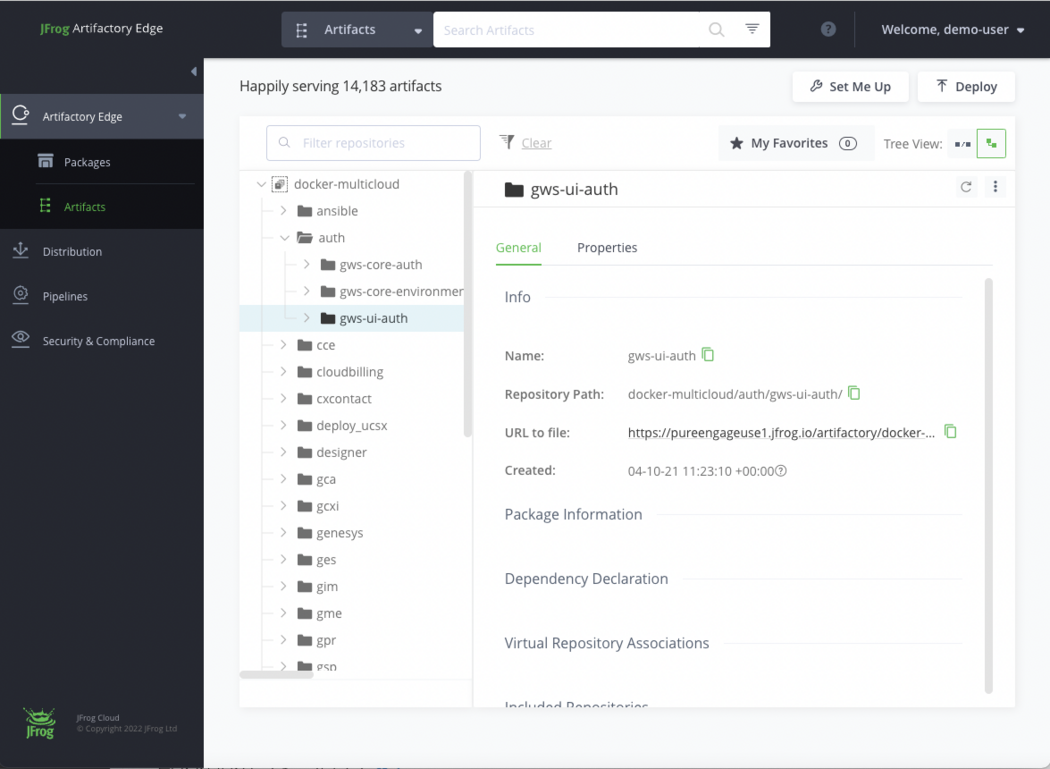This screenshot has height=769, width=1050.
Task: Click the JFrog Artifactory Edge logo
Action: [101, 28]
